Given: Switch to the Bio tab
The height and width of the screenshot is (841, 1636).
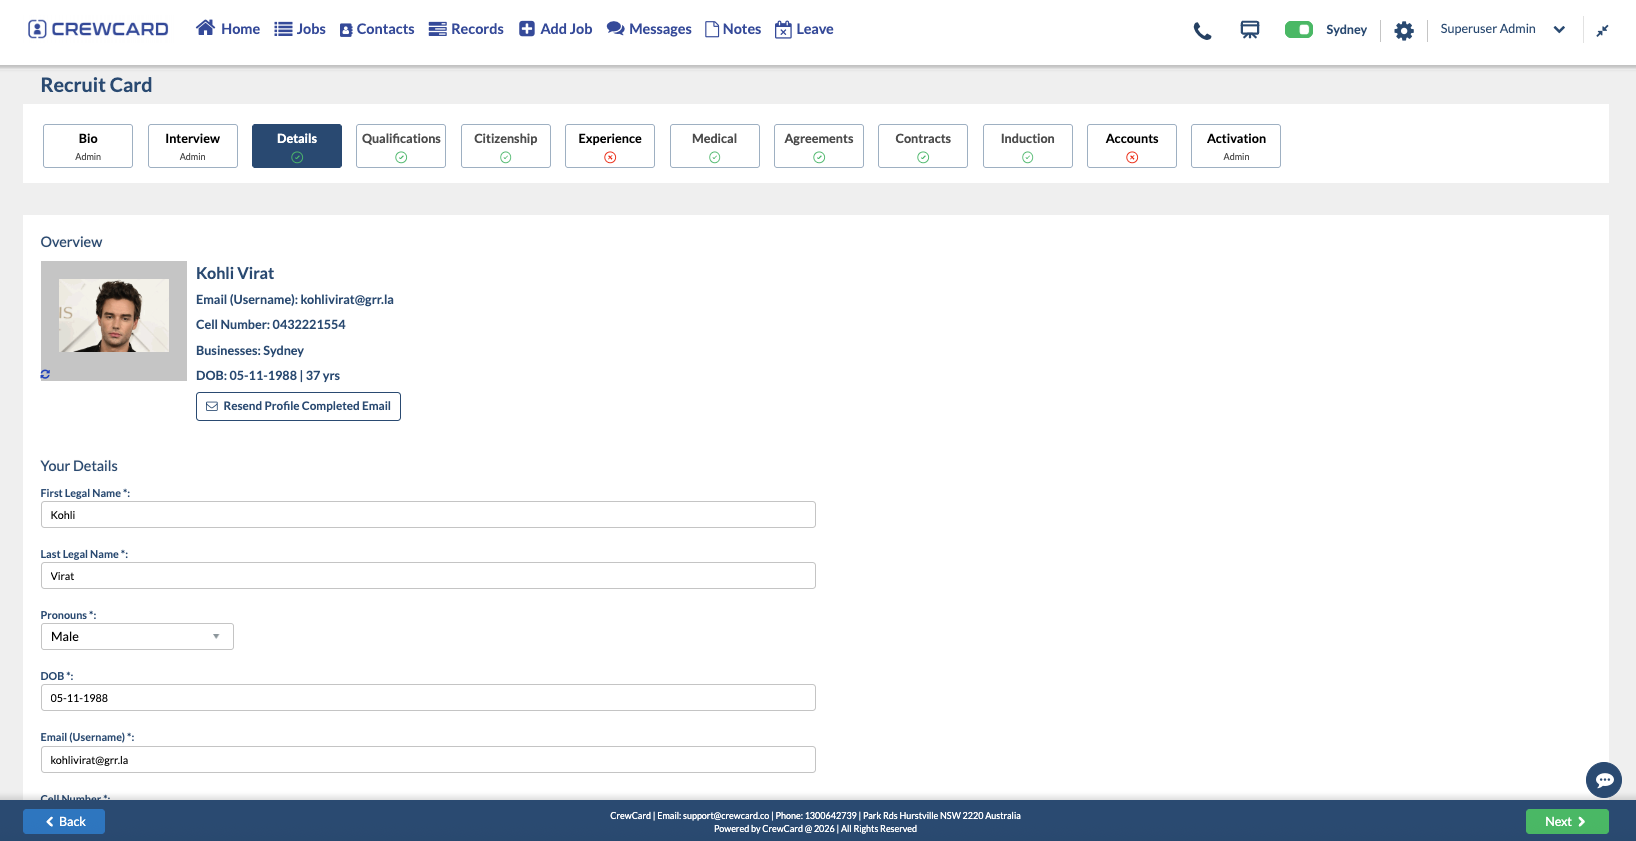Looking at the screenshot, I should tap(88, 146).
